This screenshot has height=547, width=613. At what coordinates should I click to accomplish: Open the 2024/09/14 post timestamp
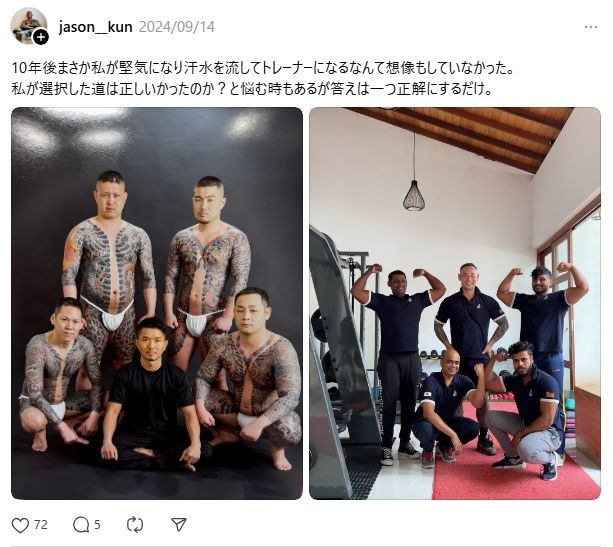tap(177, 27)
